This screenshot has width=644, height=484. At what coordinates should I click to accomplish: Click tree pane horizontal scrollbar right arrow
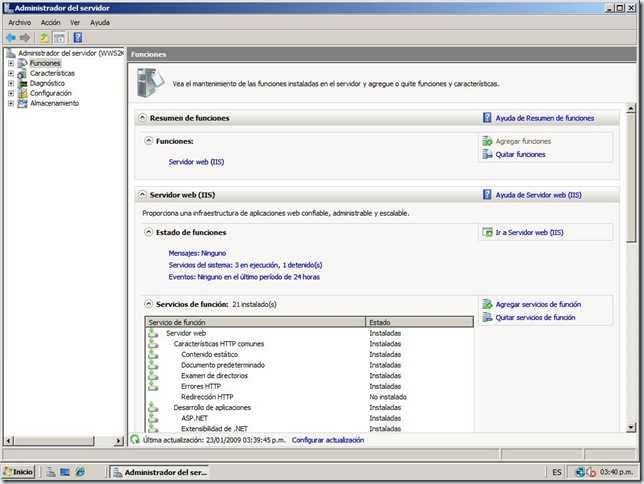(119, 441)
